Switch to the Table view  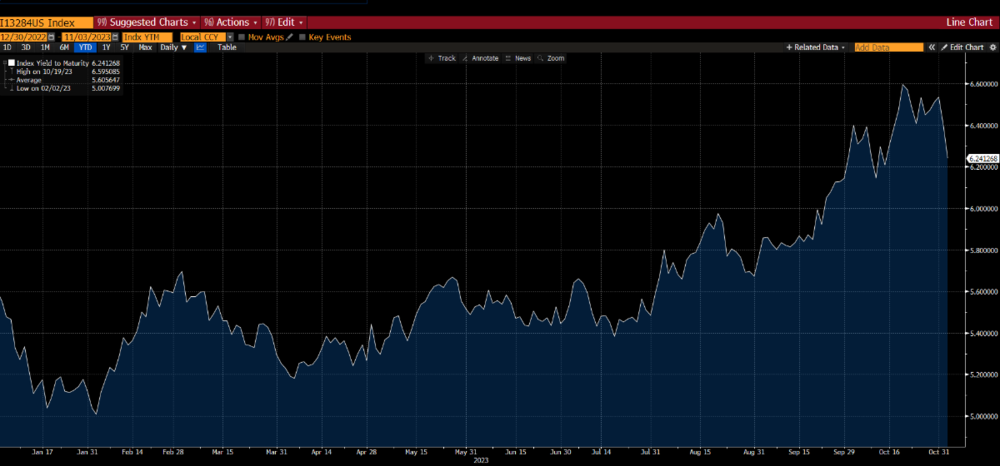(227, 47)
